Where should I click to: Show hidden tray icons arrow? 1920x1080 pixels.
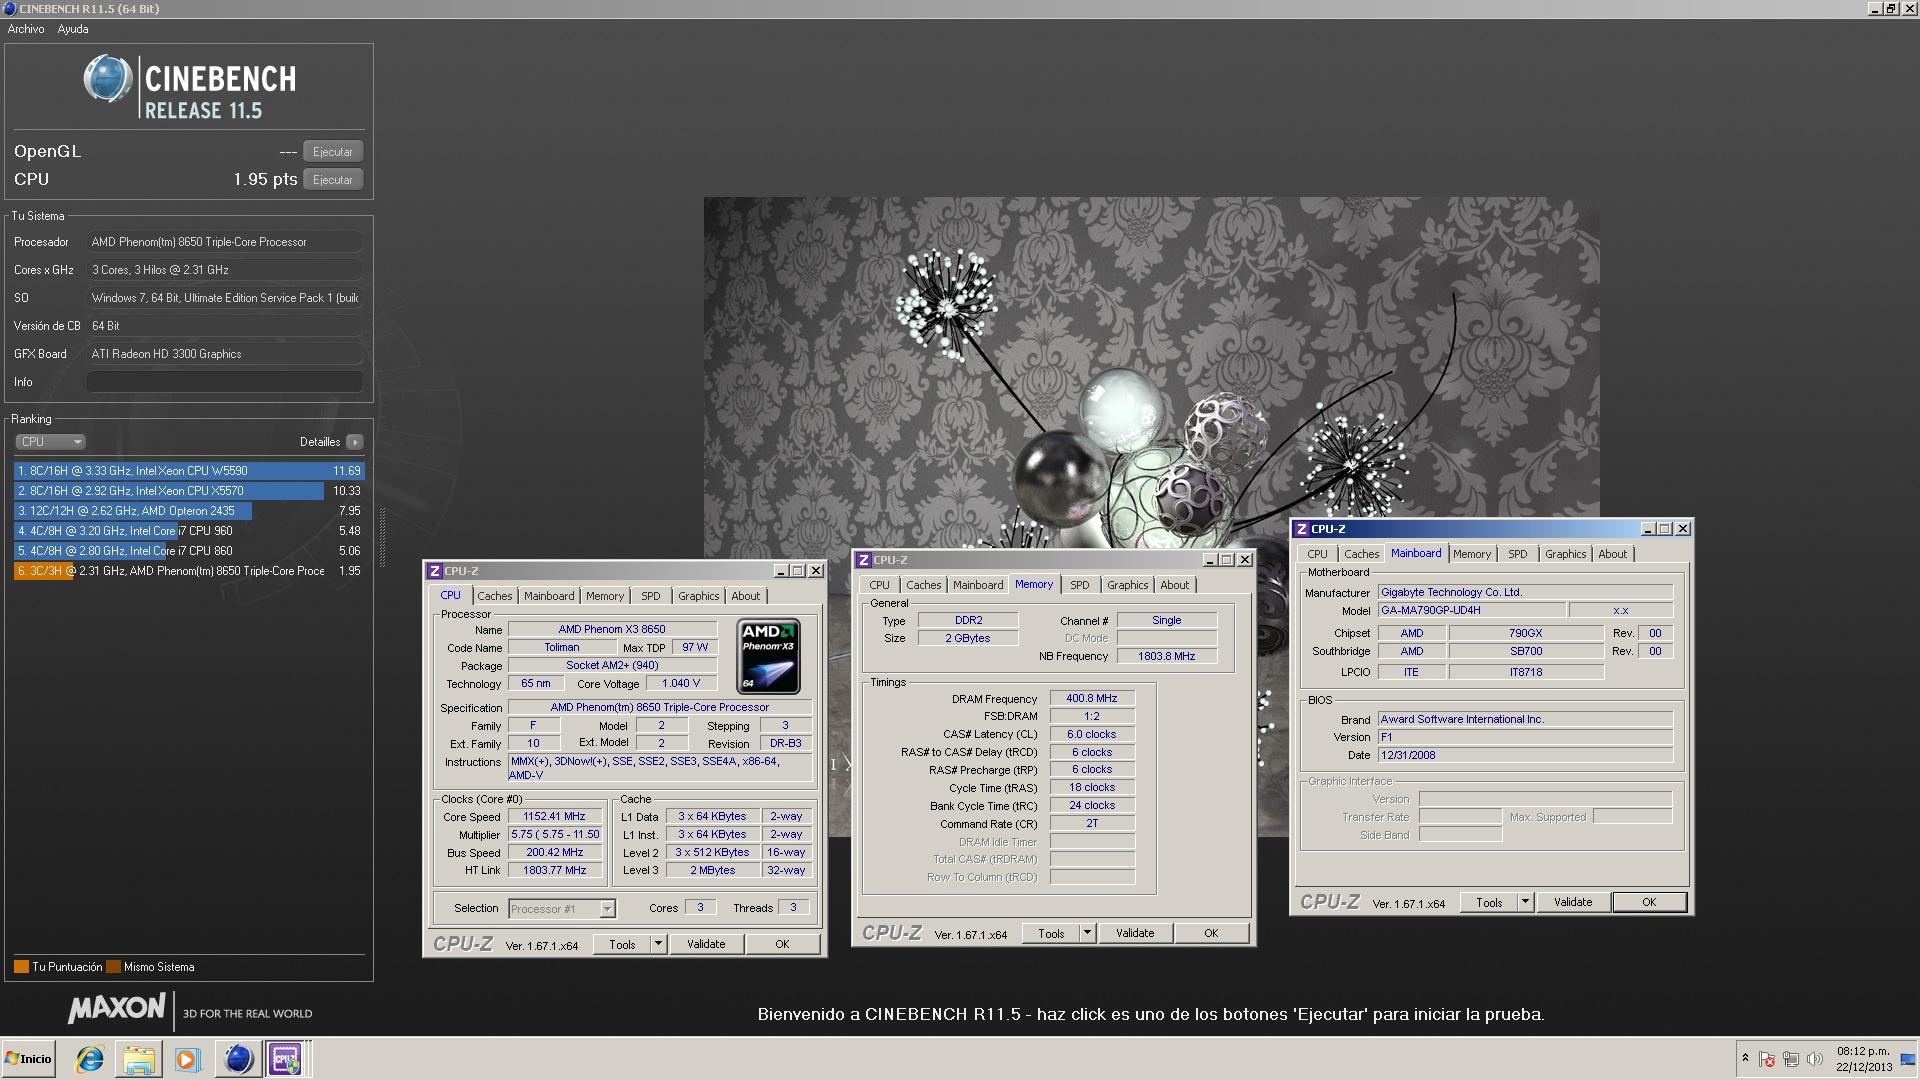[x=1745, y=1058]
